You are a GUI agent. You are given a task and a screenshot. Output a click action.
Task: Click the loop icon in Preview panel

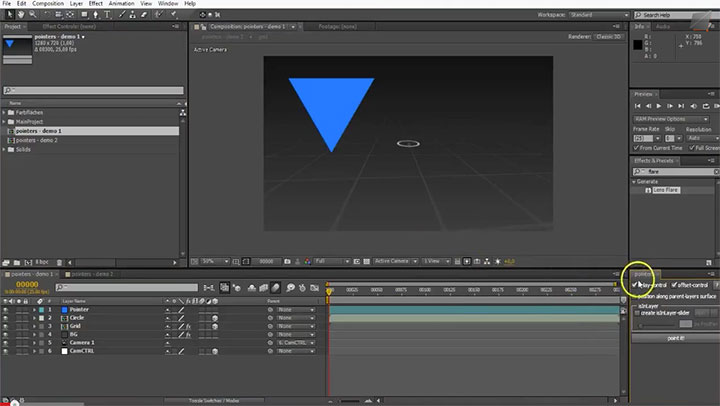[706, 106]
